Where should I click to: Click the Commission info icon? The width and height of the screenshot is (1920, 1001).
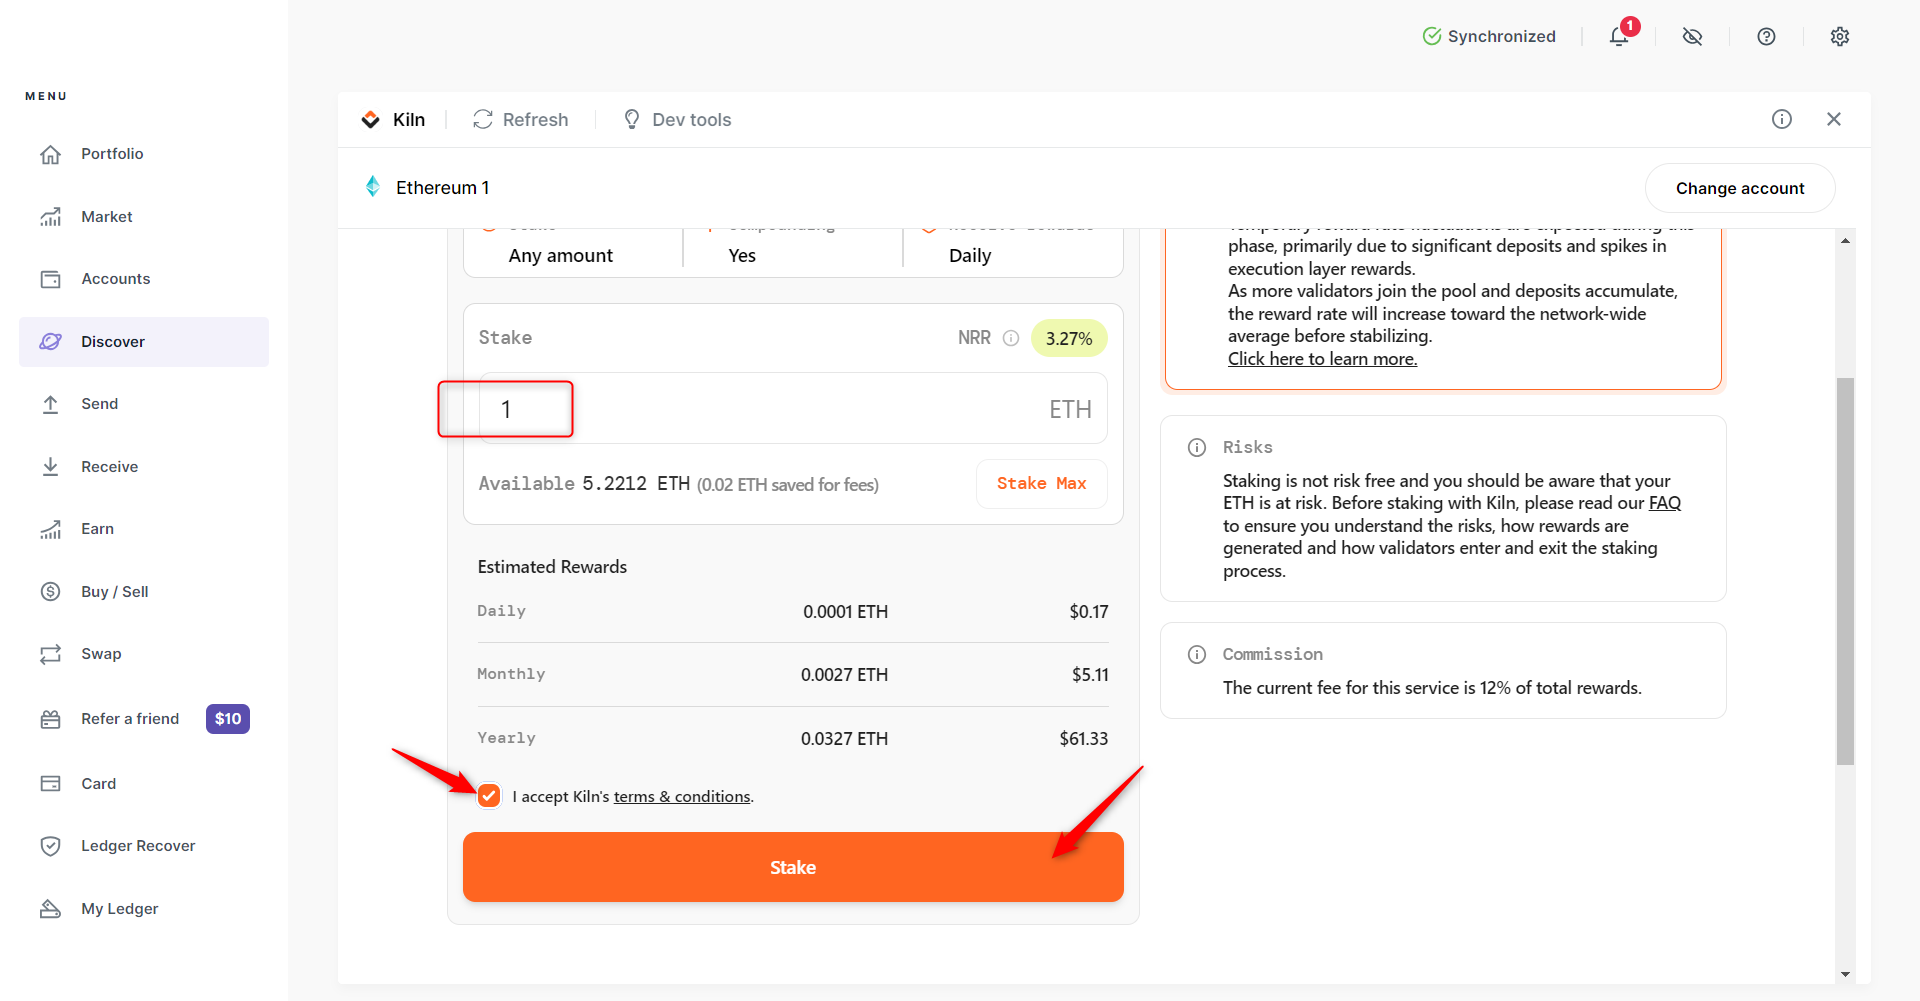pyautogui.click(x=1197, y=654)
